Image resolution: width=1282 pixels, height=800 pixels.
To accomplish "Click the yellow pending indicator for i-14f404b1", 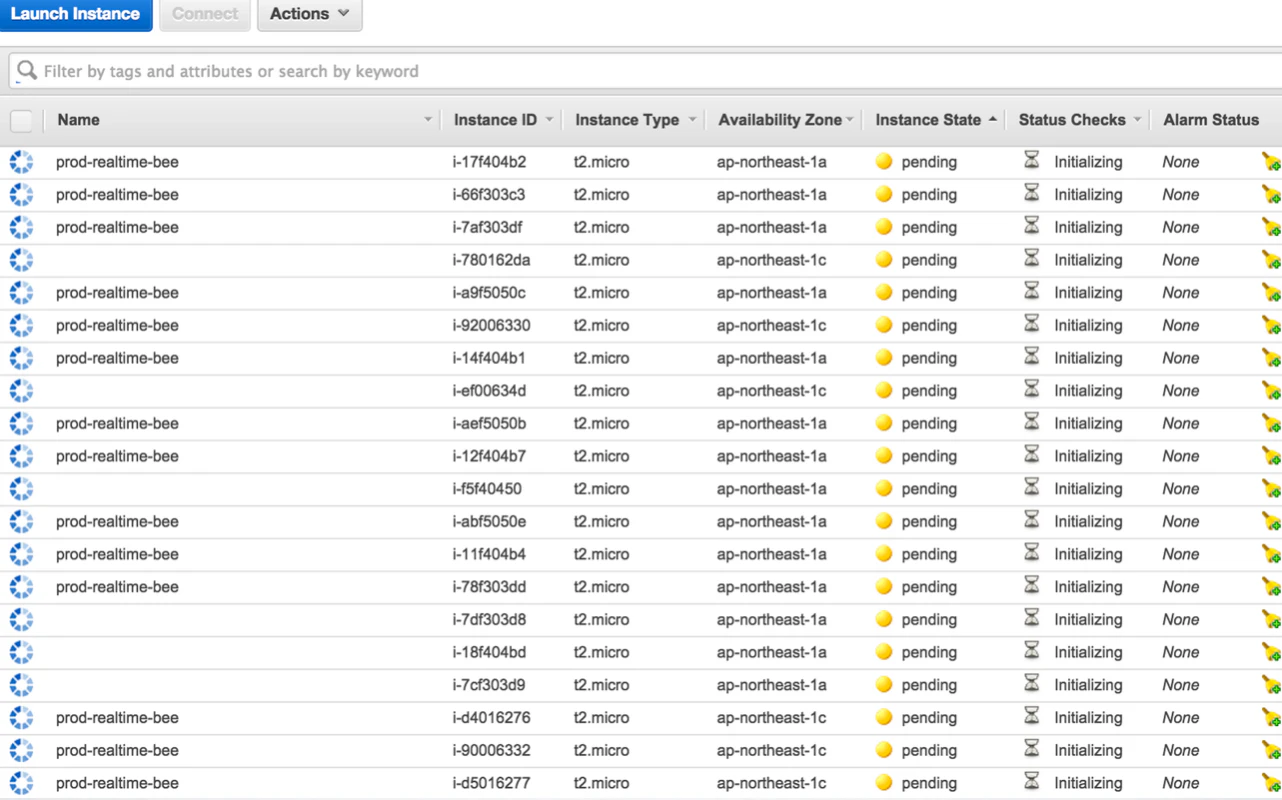I will point(884,357).
